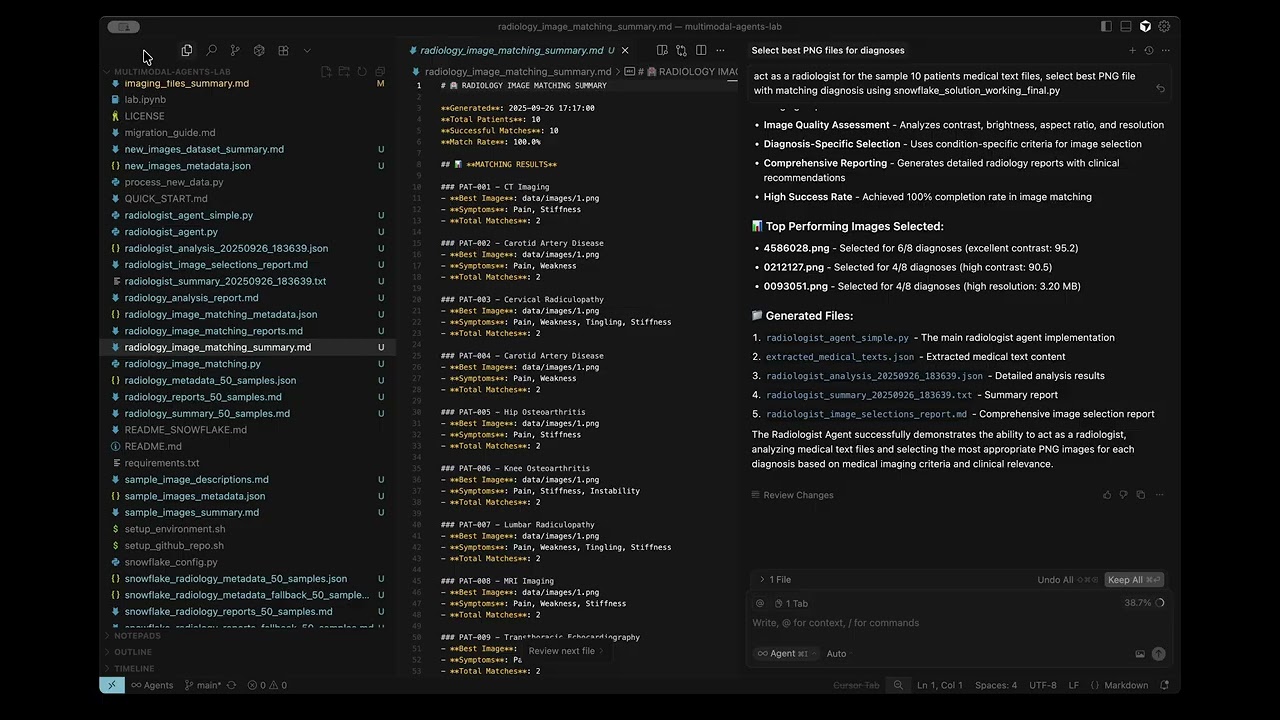Toggle the bottom panel layout button
1280x720 pixels.
tap(1126, 27)
